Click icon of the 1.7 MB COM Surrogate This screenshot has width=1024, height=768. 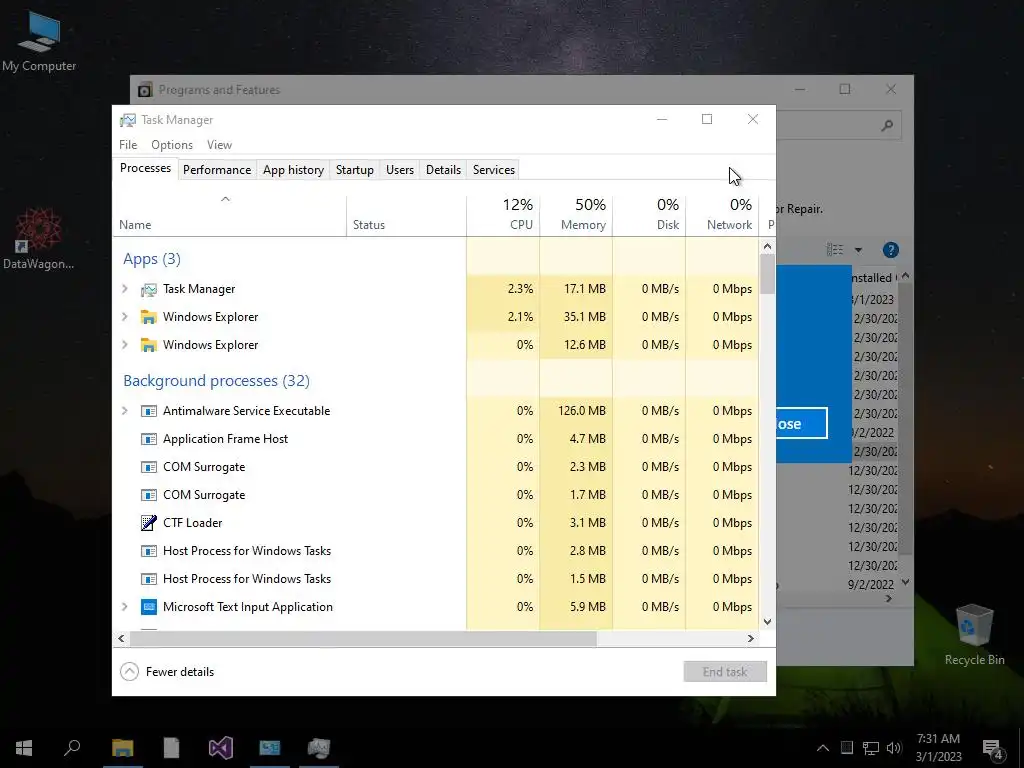pos(149,495)
